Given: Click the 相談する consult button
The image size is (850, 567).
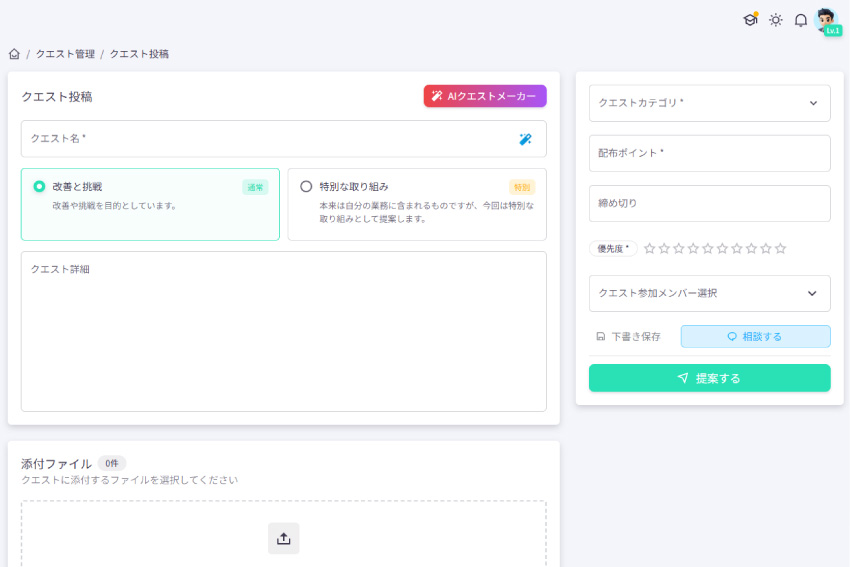Looking at the screenshot, I should tap(756, 337).
